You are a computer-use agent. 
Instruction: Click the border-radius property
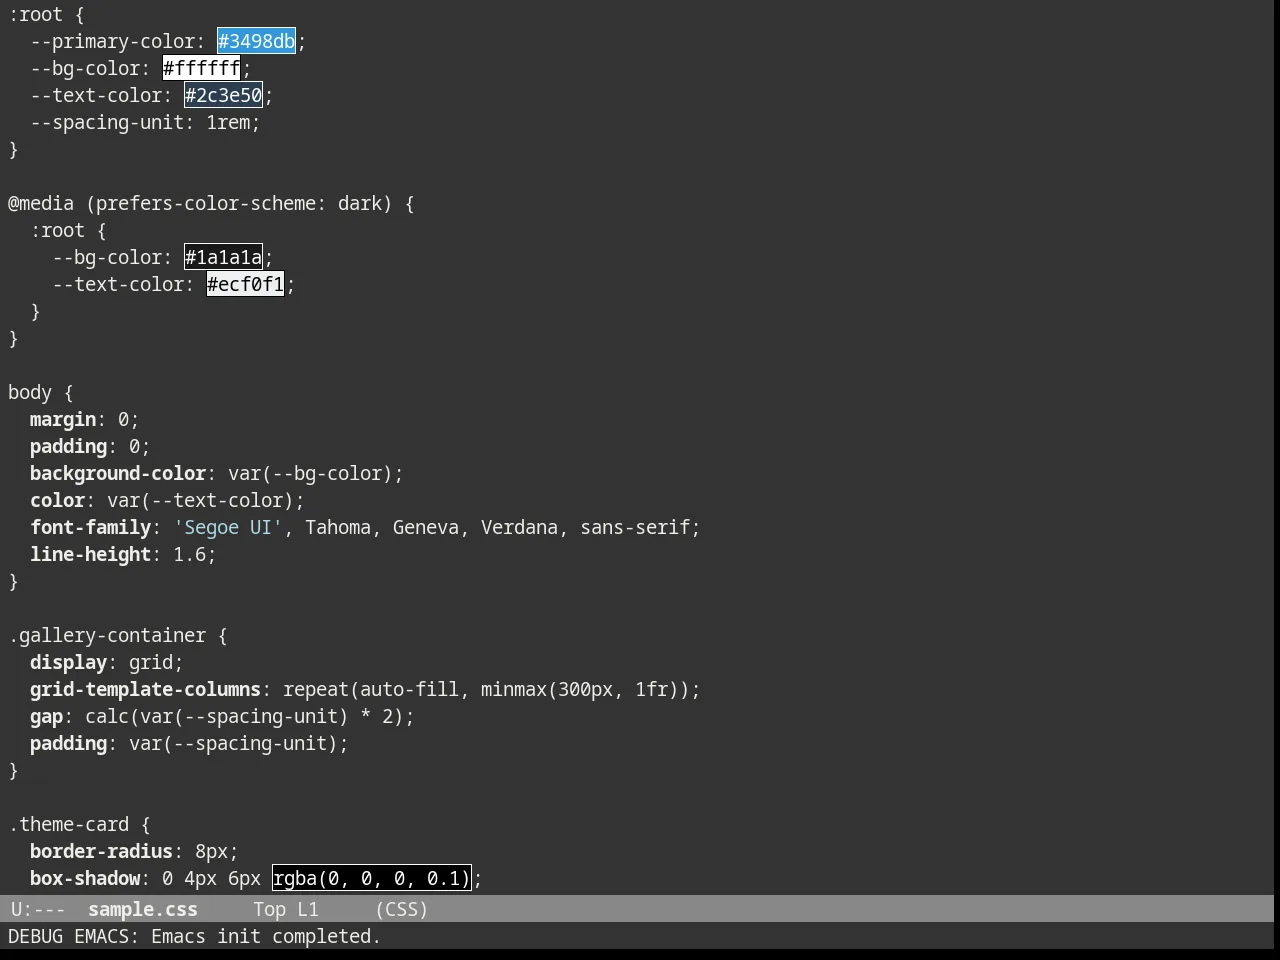point(101,851)
